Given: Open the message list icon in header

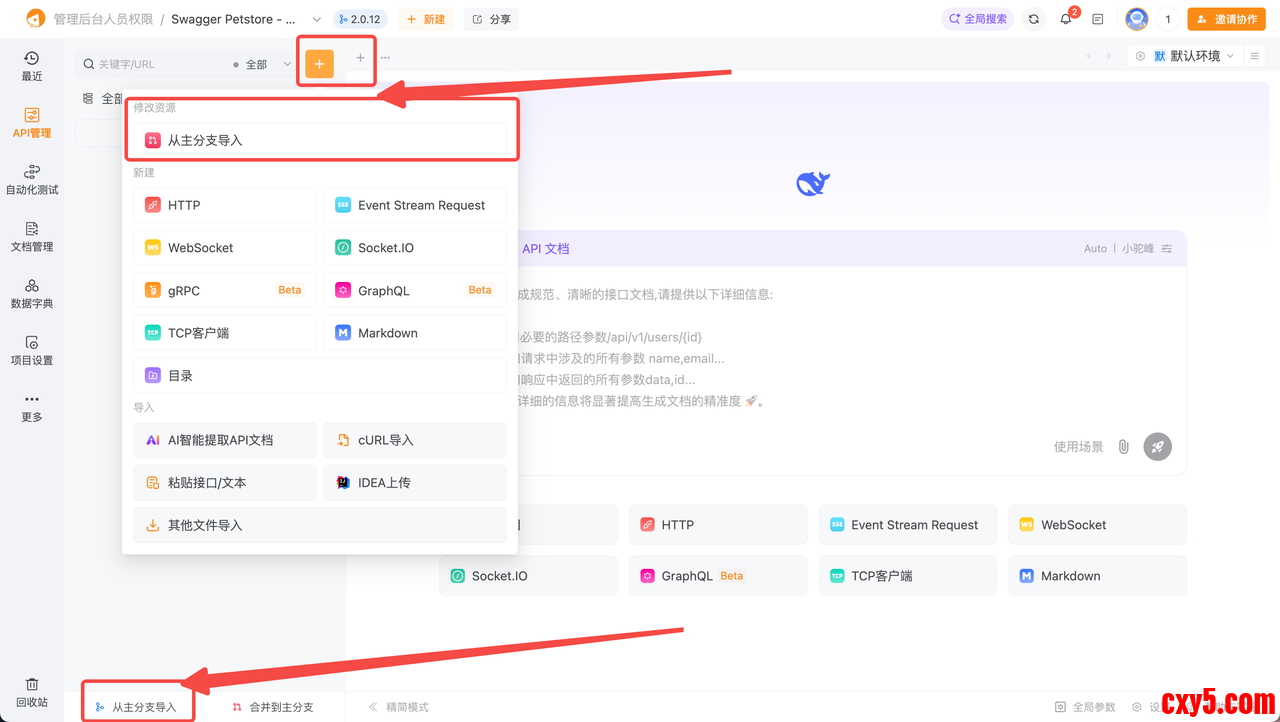Looking at the screenshot, I should click(x=1098, y=19).
